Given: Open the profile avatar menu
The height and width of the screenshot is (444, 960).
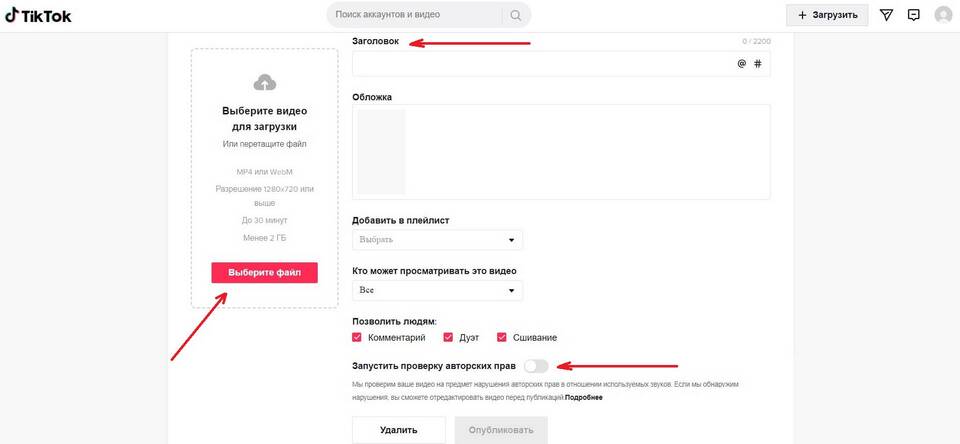Looking at the screenshot, I should 943,15.
